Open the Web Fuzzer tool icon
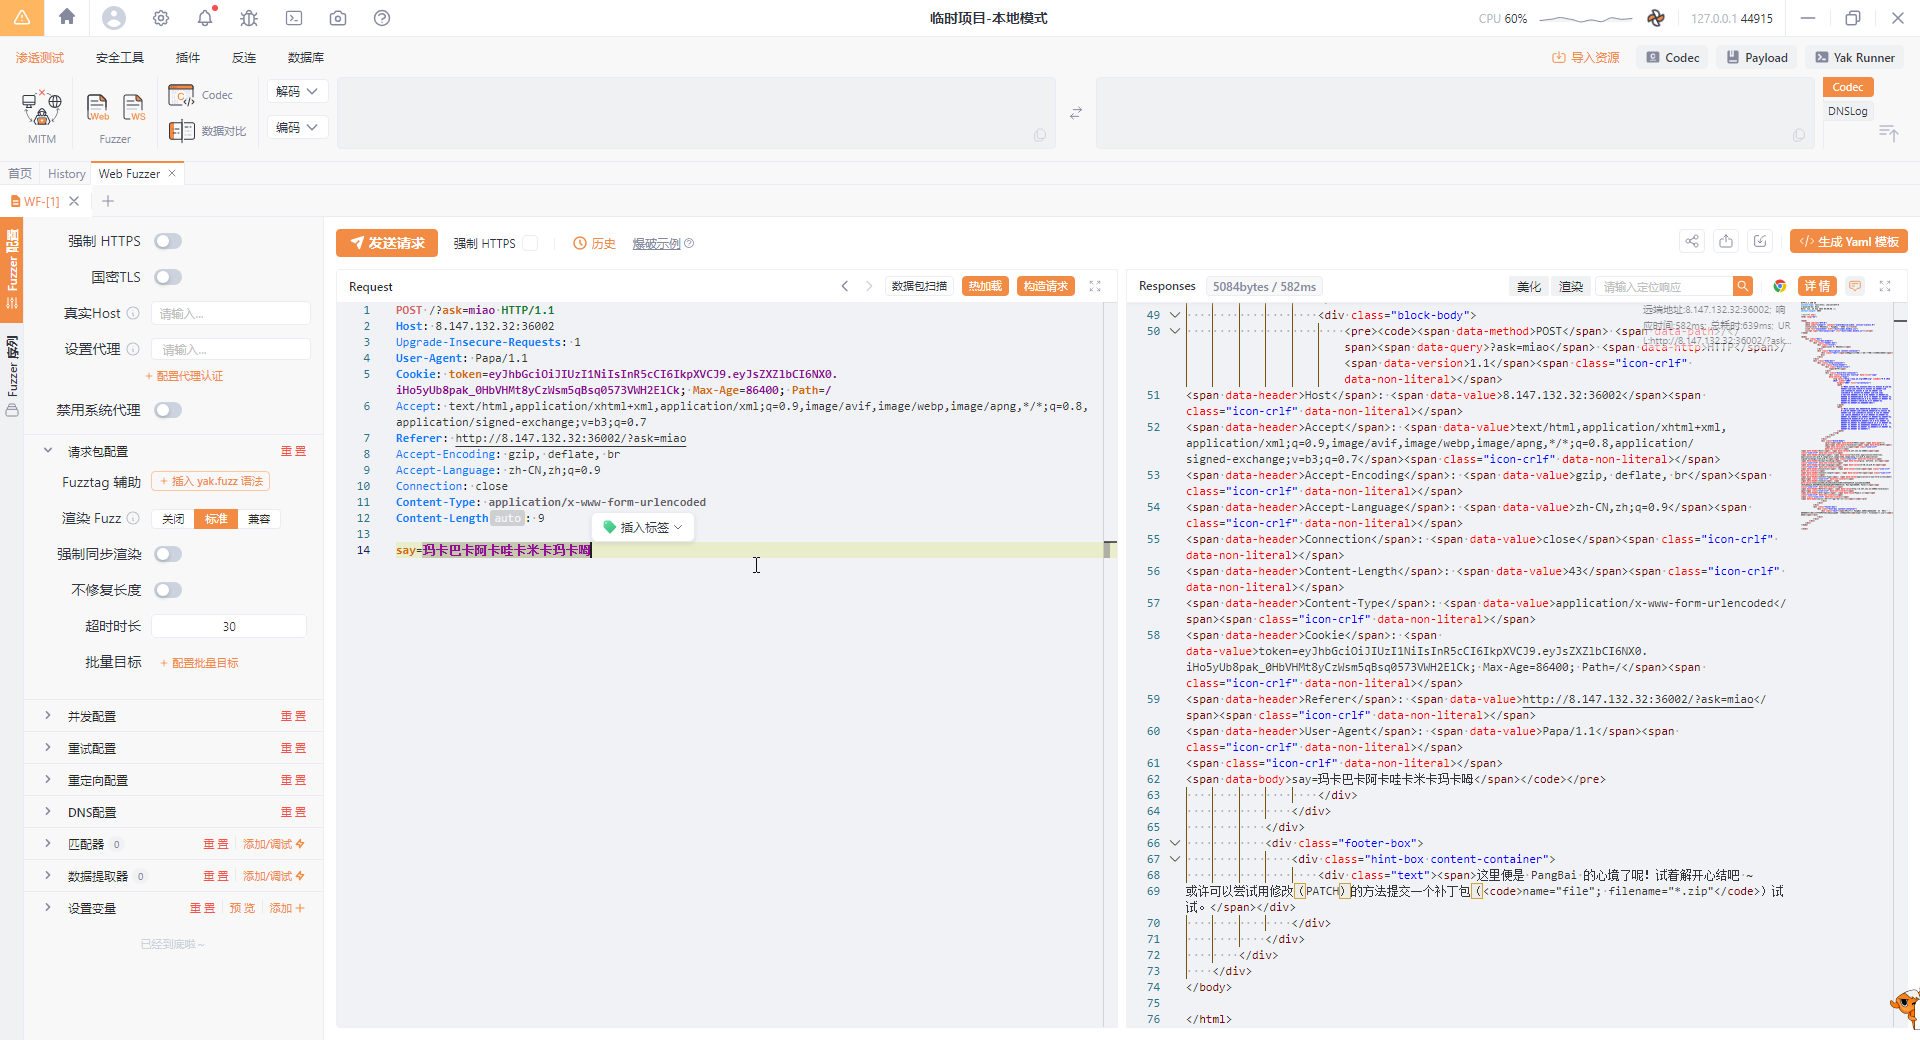The image size is (1920, 1040). click(x=98, y=107)
